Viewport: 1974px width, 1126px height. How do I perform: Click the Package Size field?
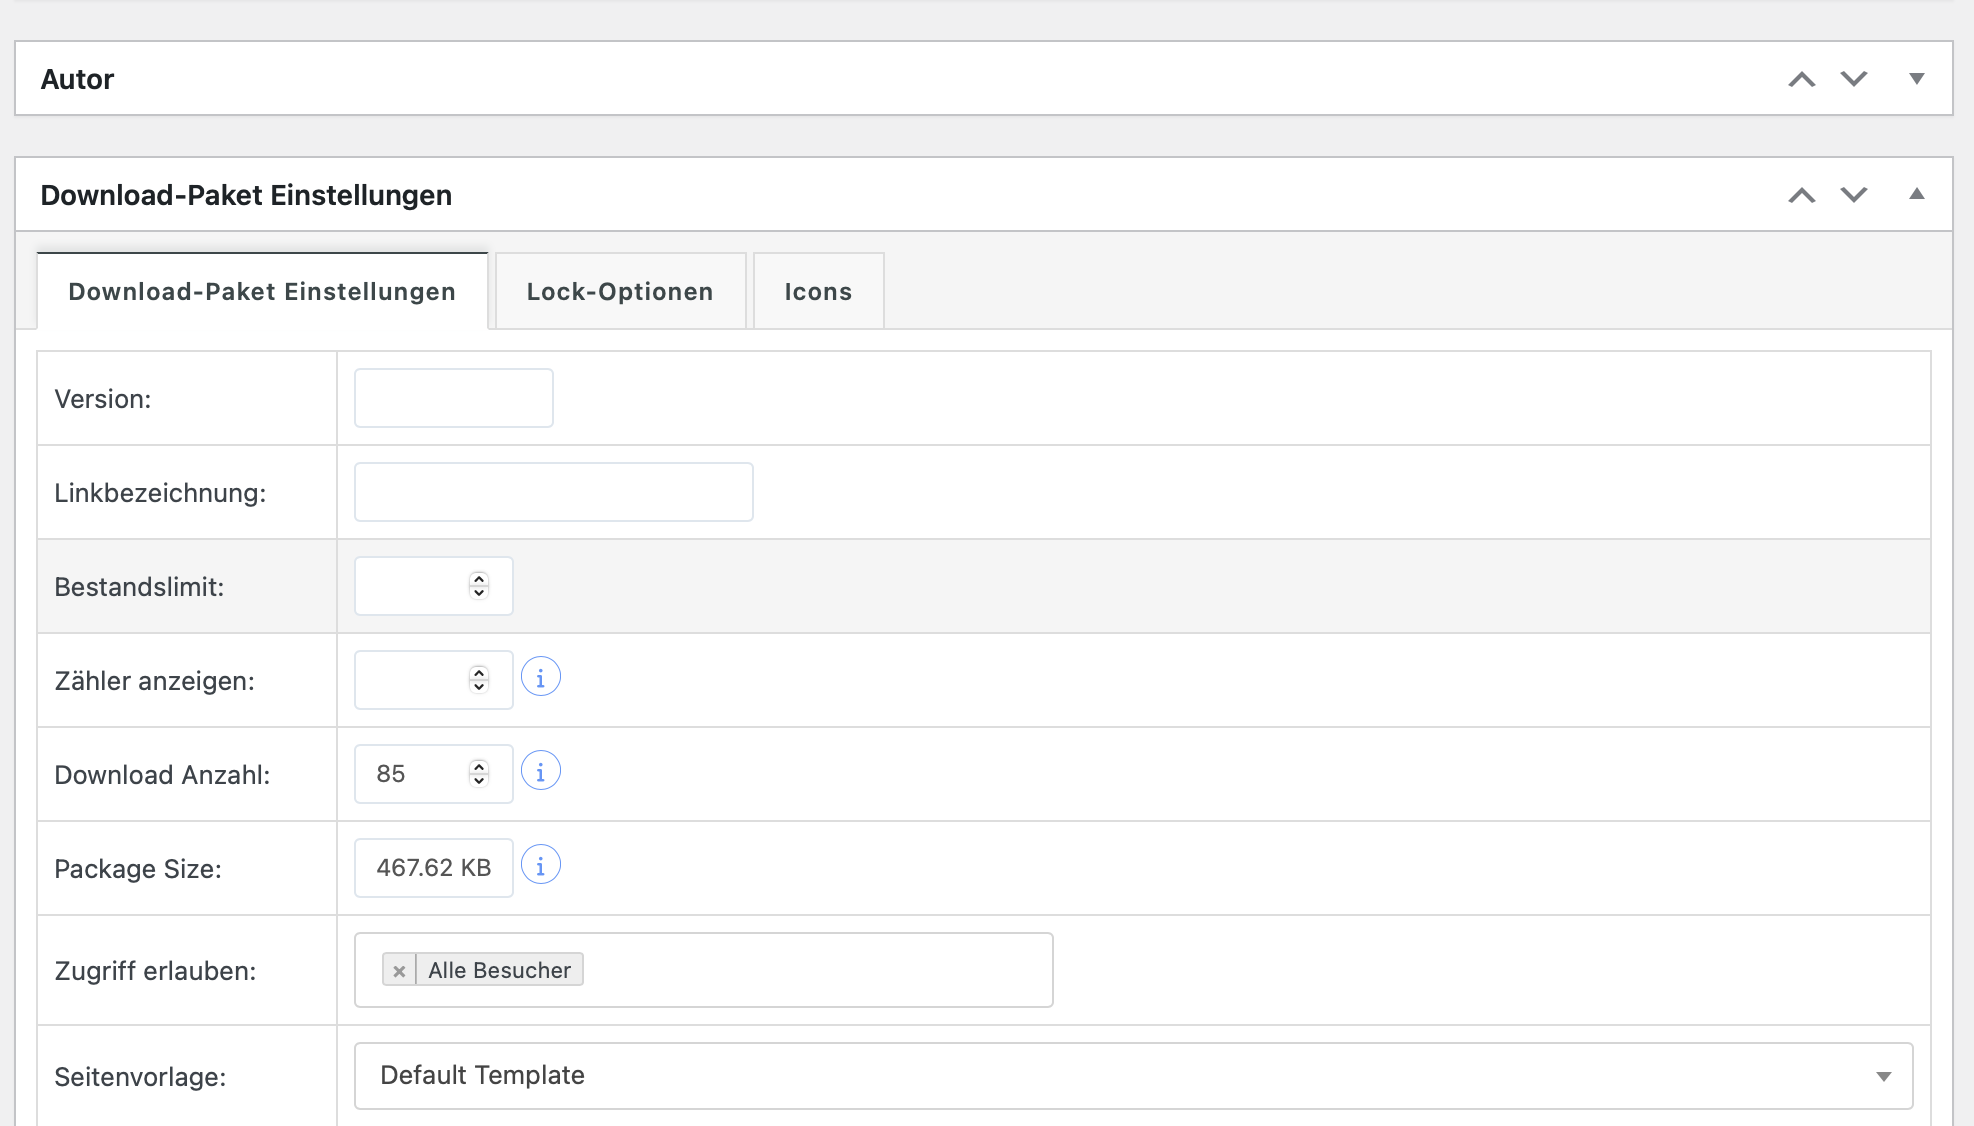point(433,868)
